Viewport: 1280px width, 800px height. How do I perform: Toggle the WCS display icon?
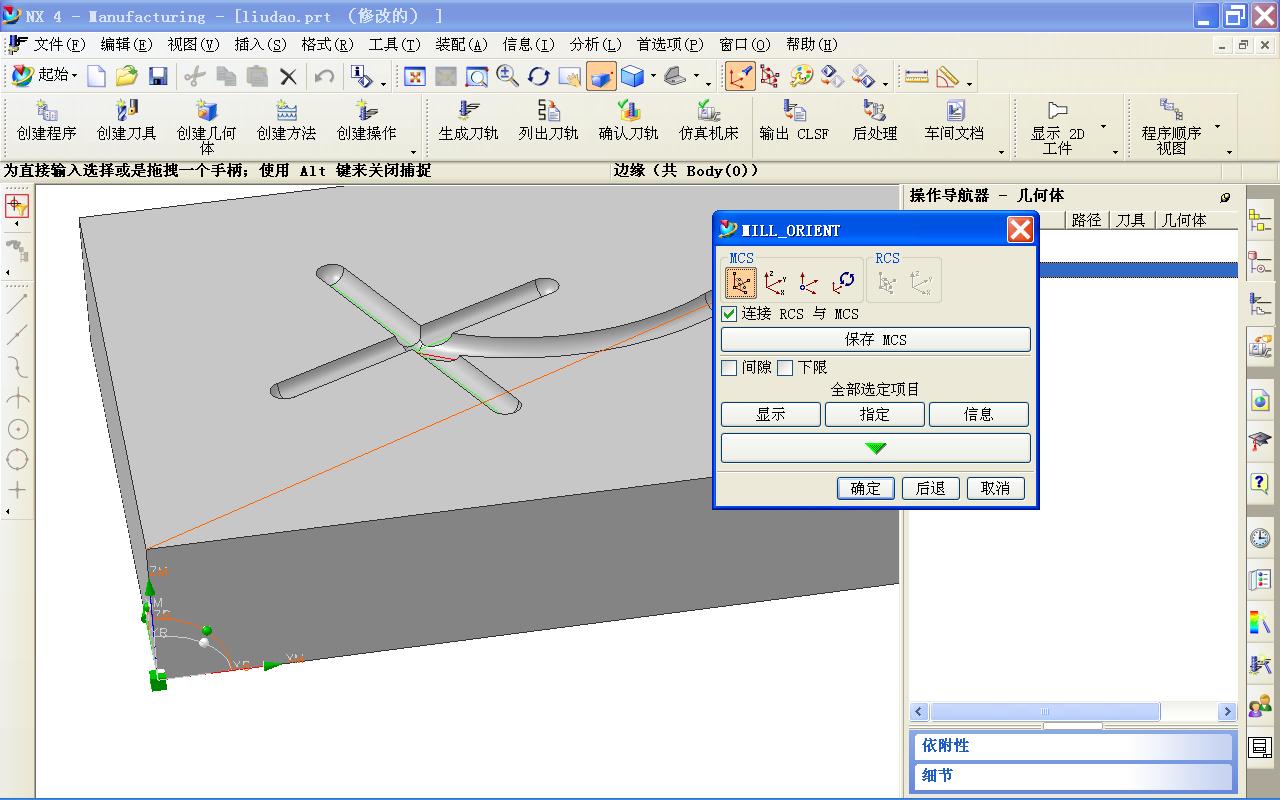[740, 76]
